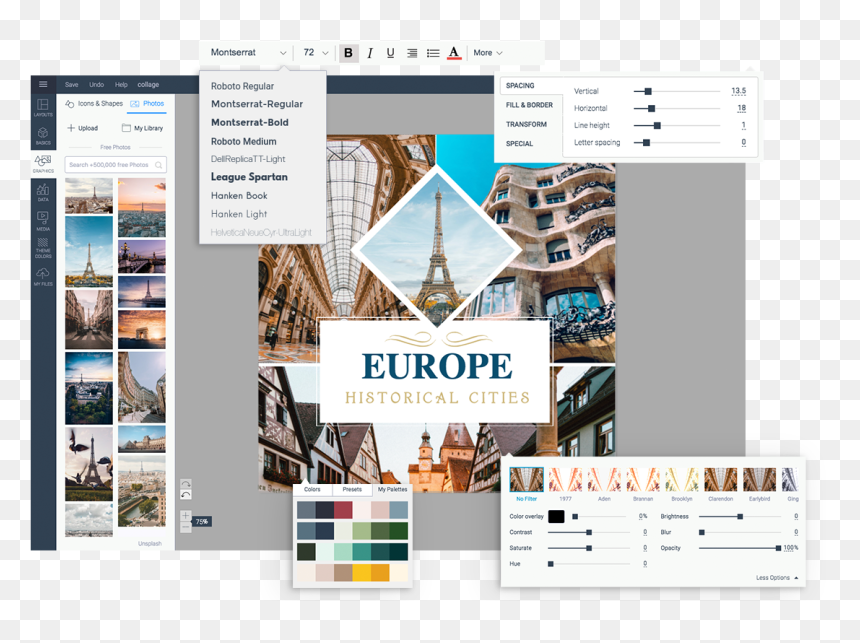Adjust the Vertical spacing slider
Viewport: 860px width, 643px height.
pyautogui.click(x=676, y=91)
